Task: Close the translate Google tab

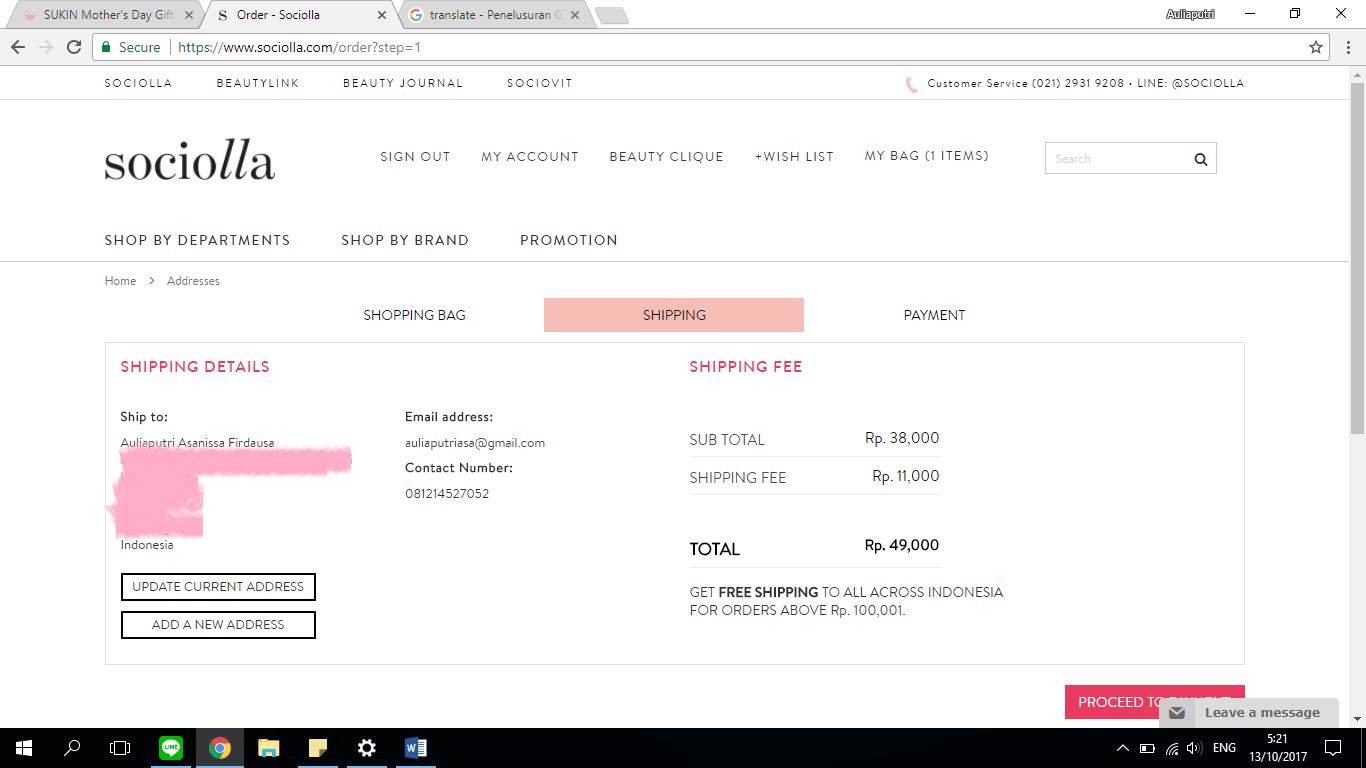Action: point(575,15)
